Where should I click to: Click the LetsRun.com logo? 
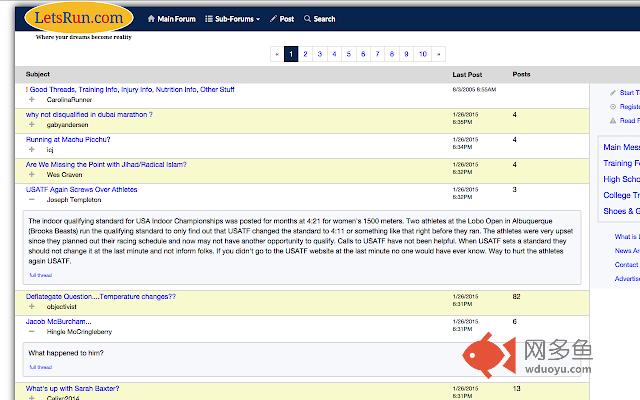click(x=79, y=18)
